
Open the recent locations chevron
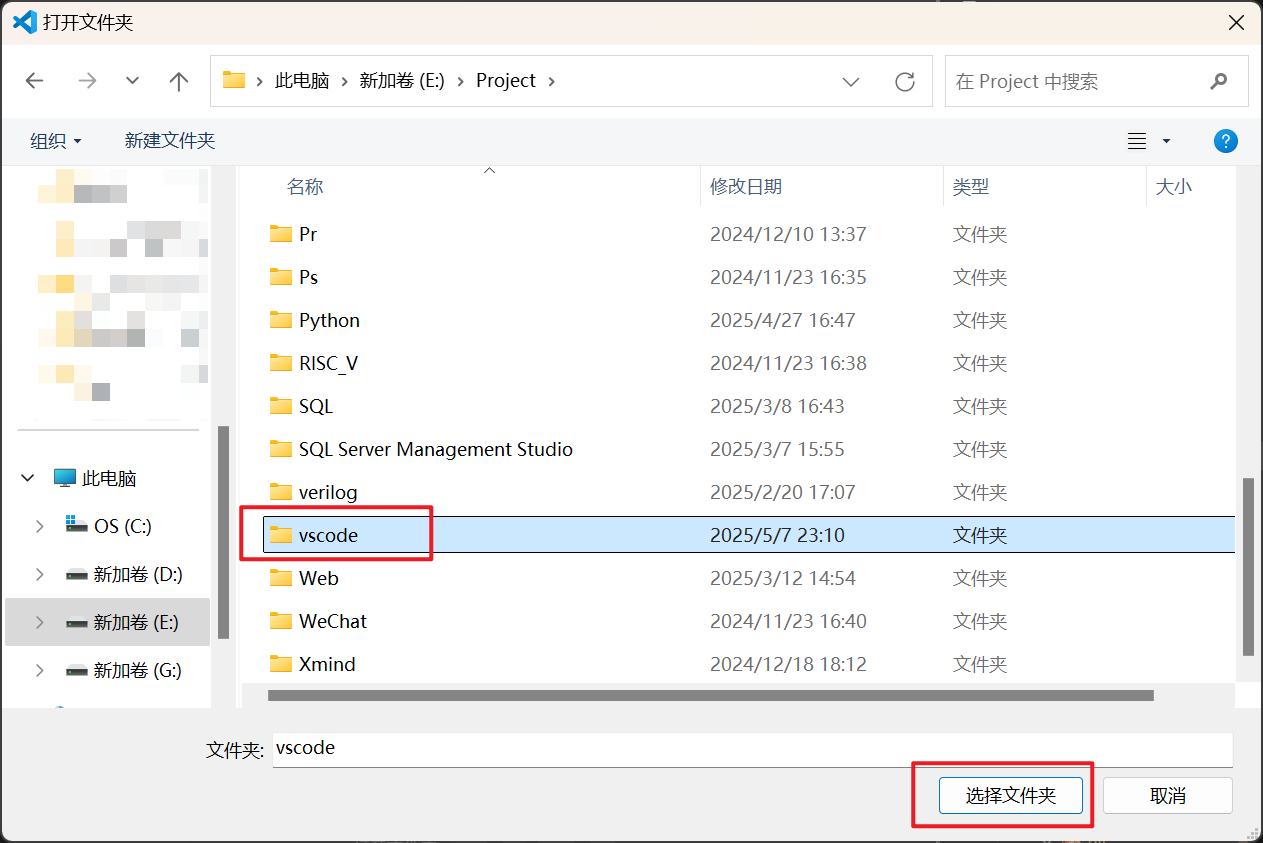click(132, 81)
